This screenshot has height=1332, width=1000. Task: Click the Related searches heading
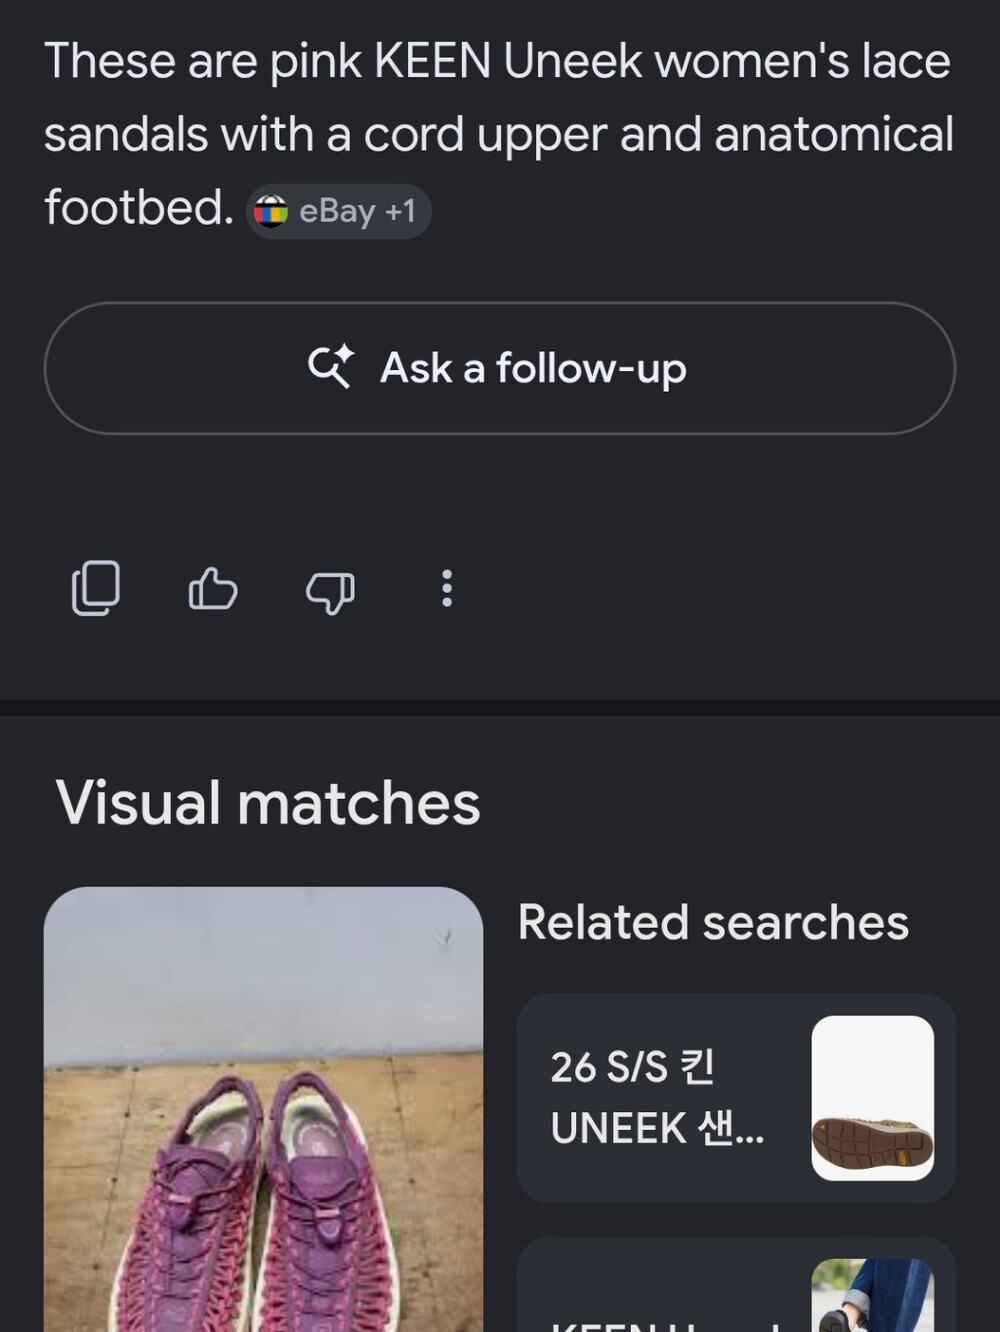pos(713,922)
